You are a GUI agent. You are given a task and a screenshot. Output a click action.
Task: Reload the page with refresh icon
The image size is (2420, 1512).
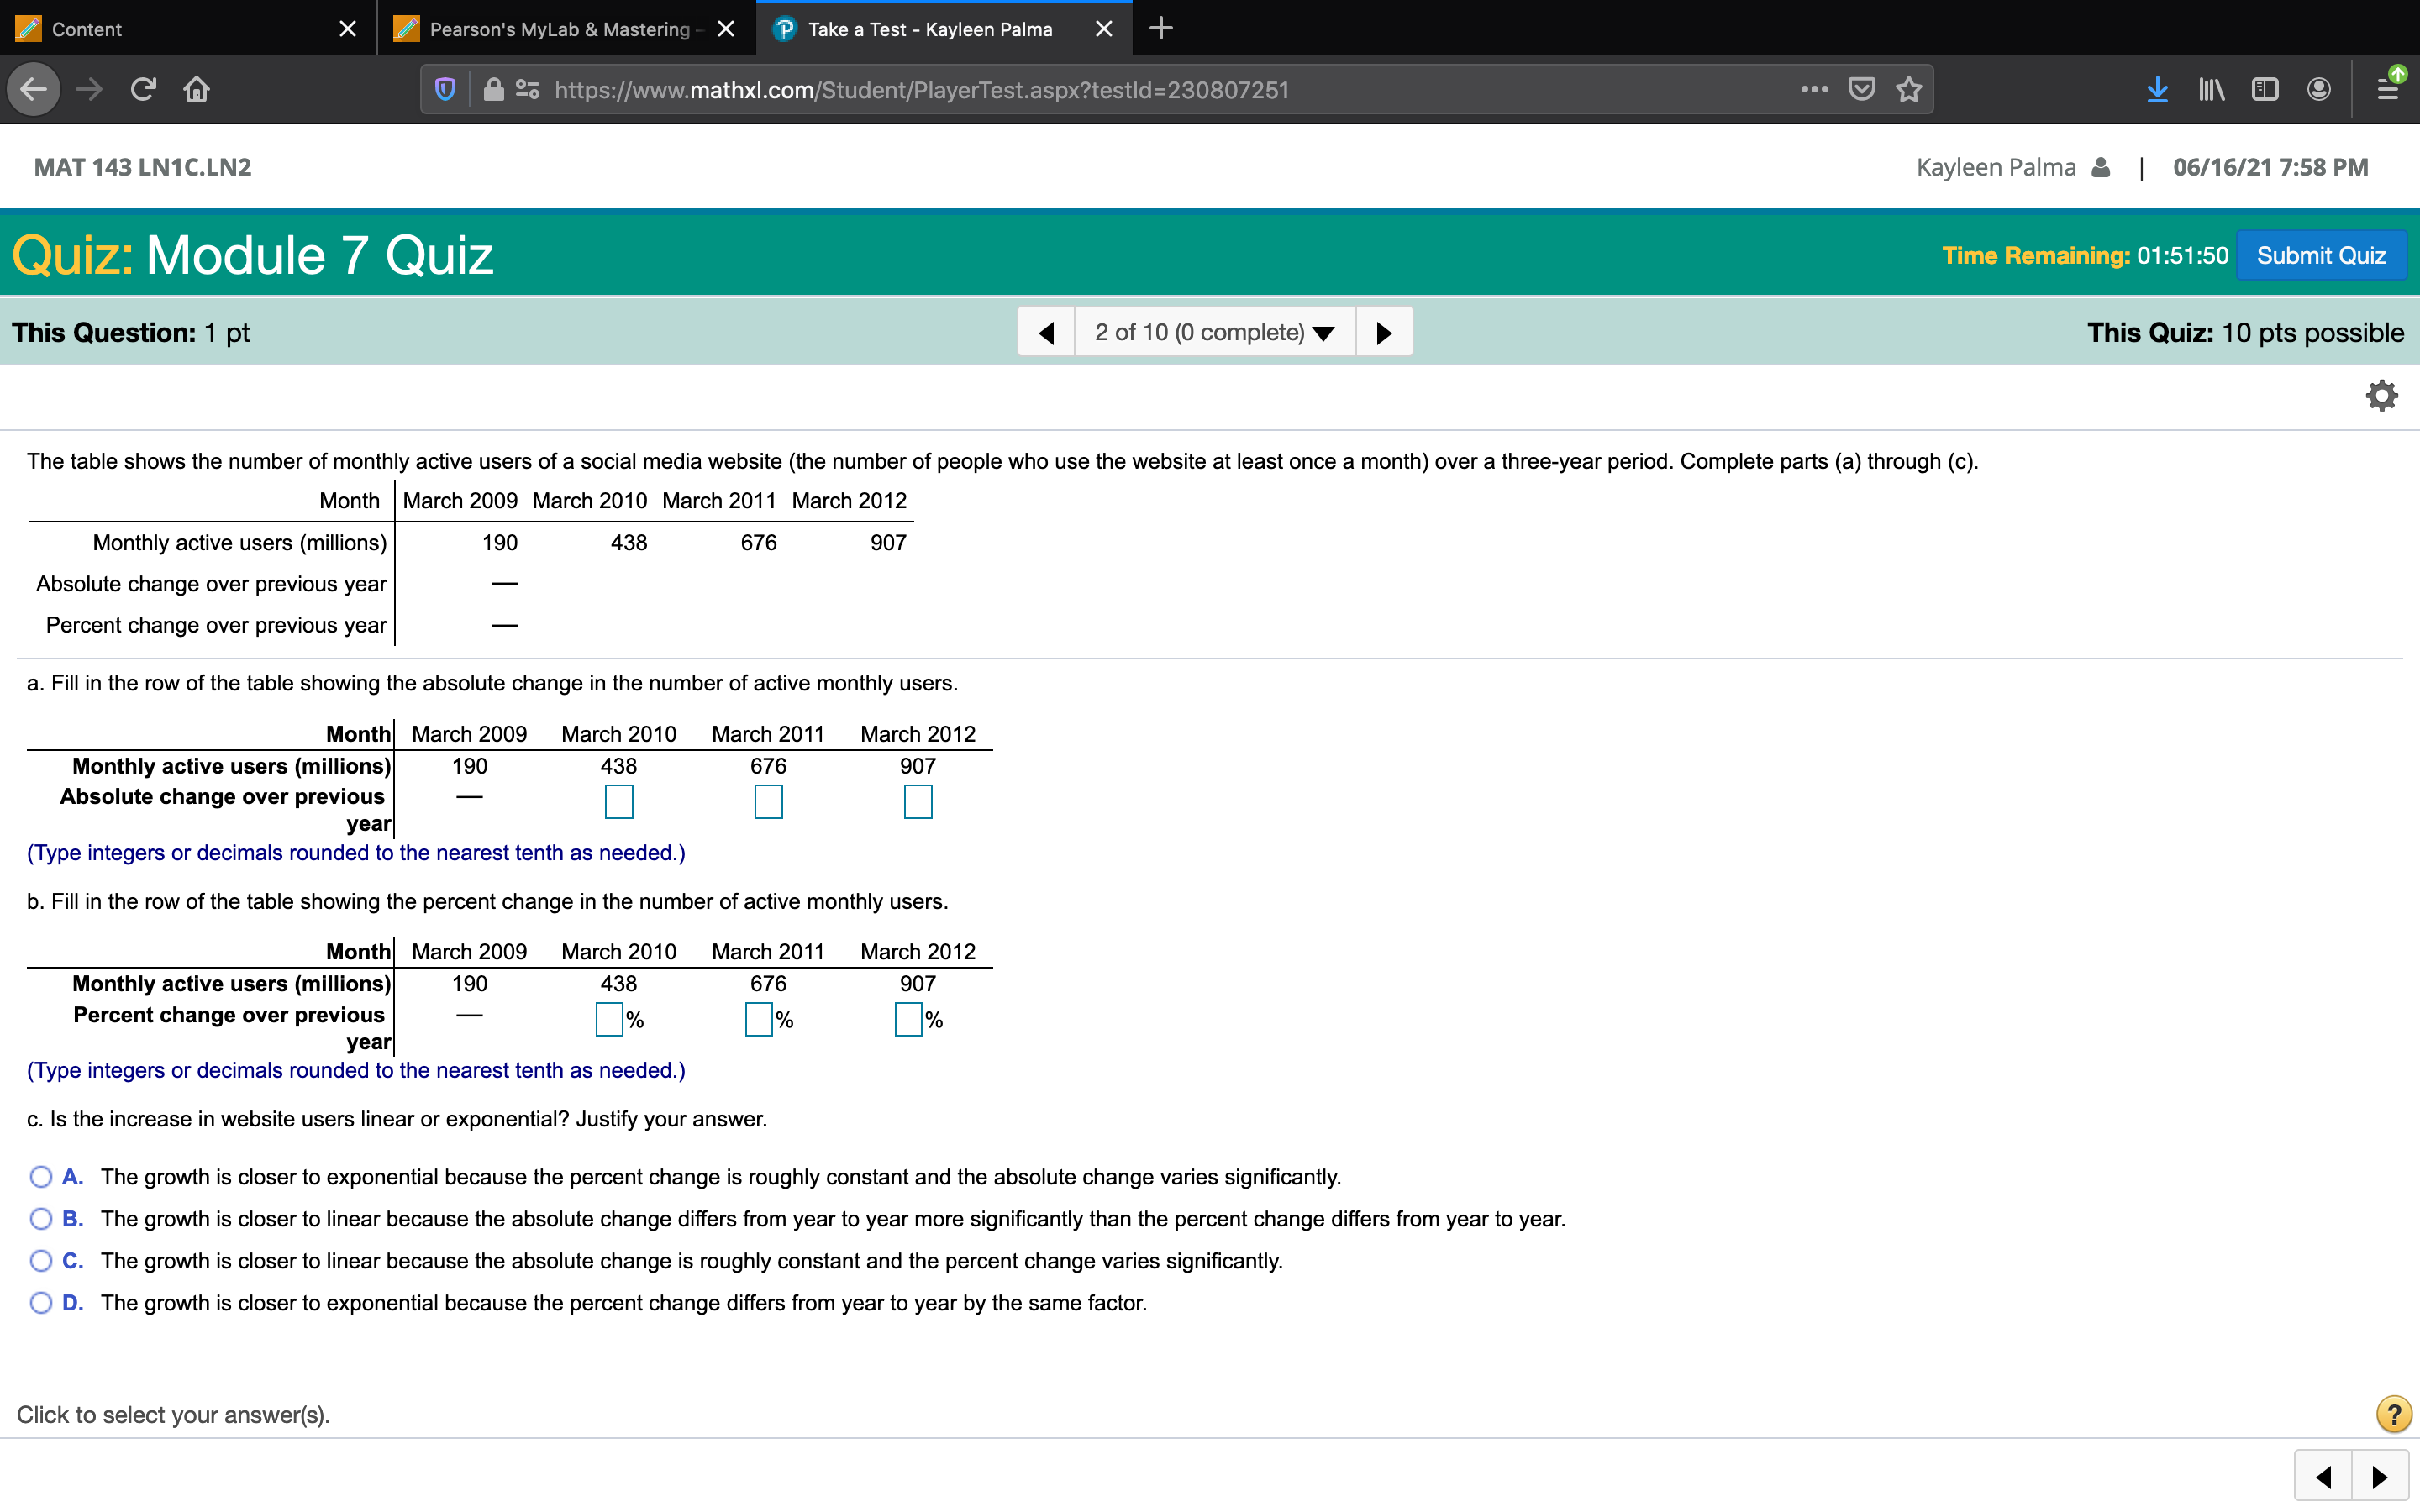click(143, 90)
